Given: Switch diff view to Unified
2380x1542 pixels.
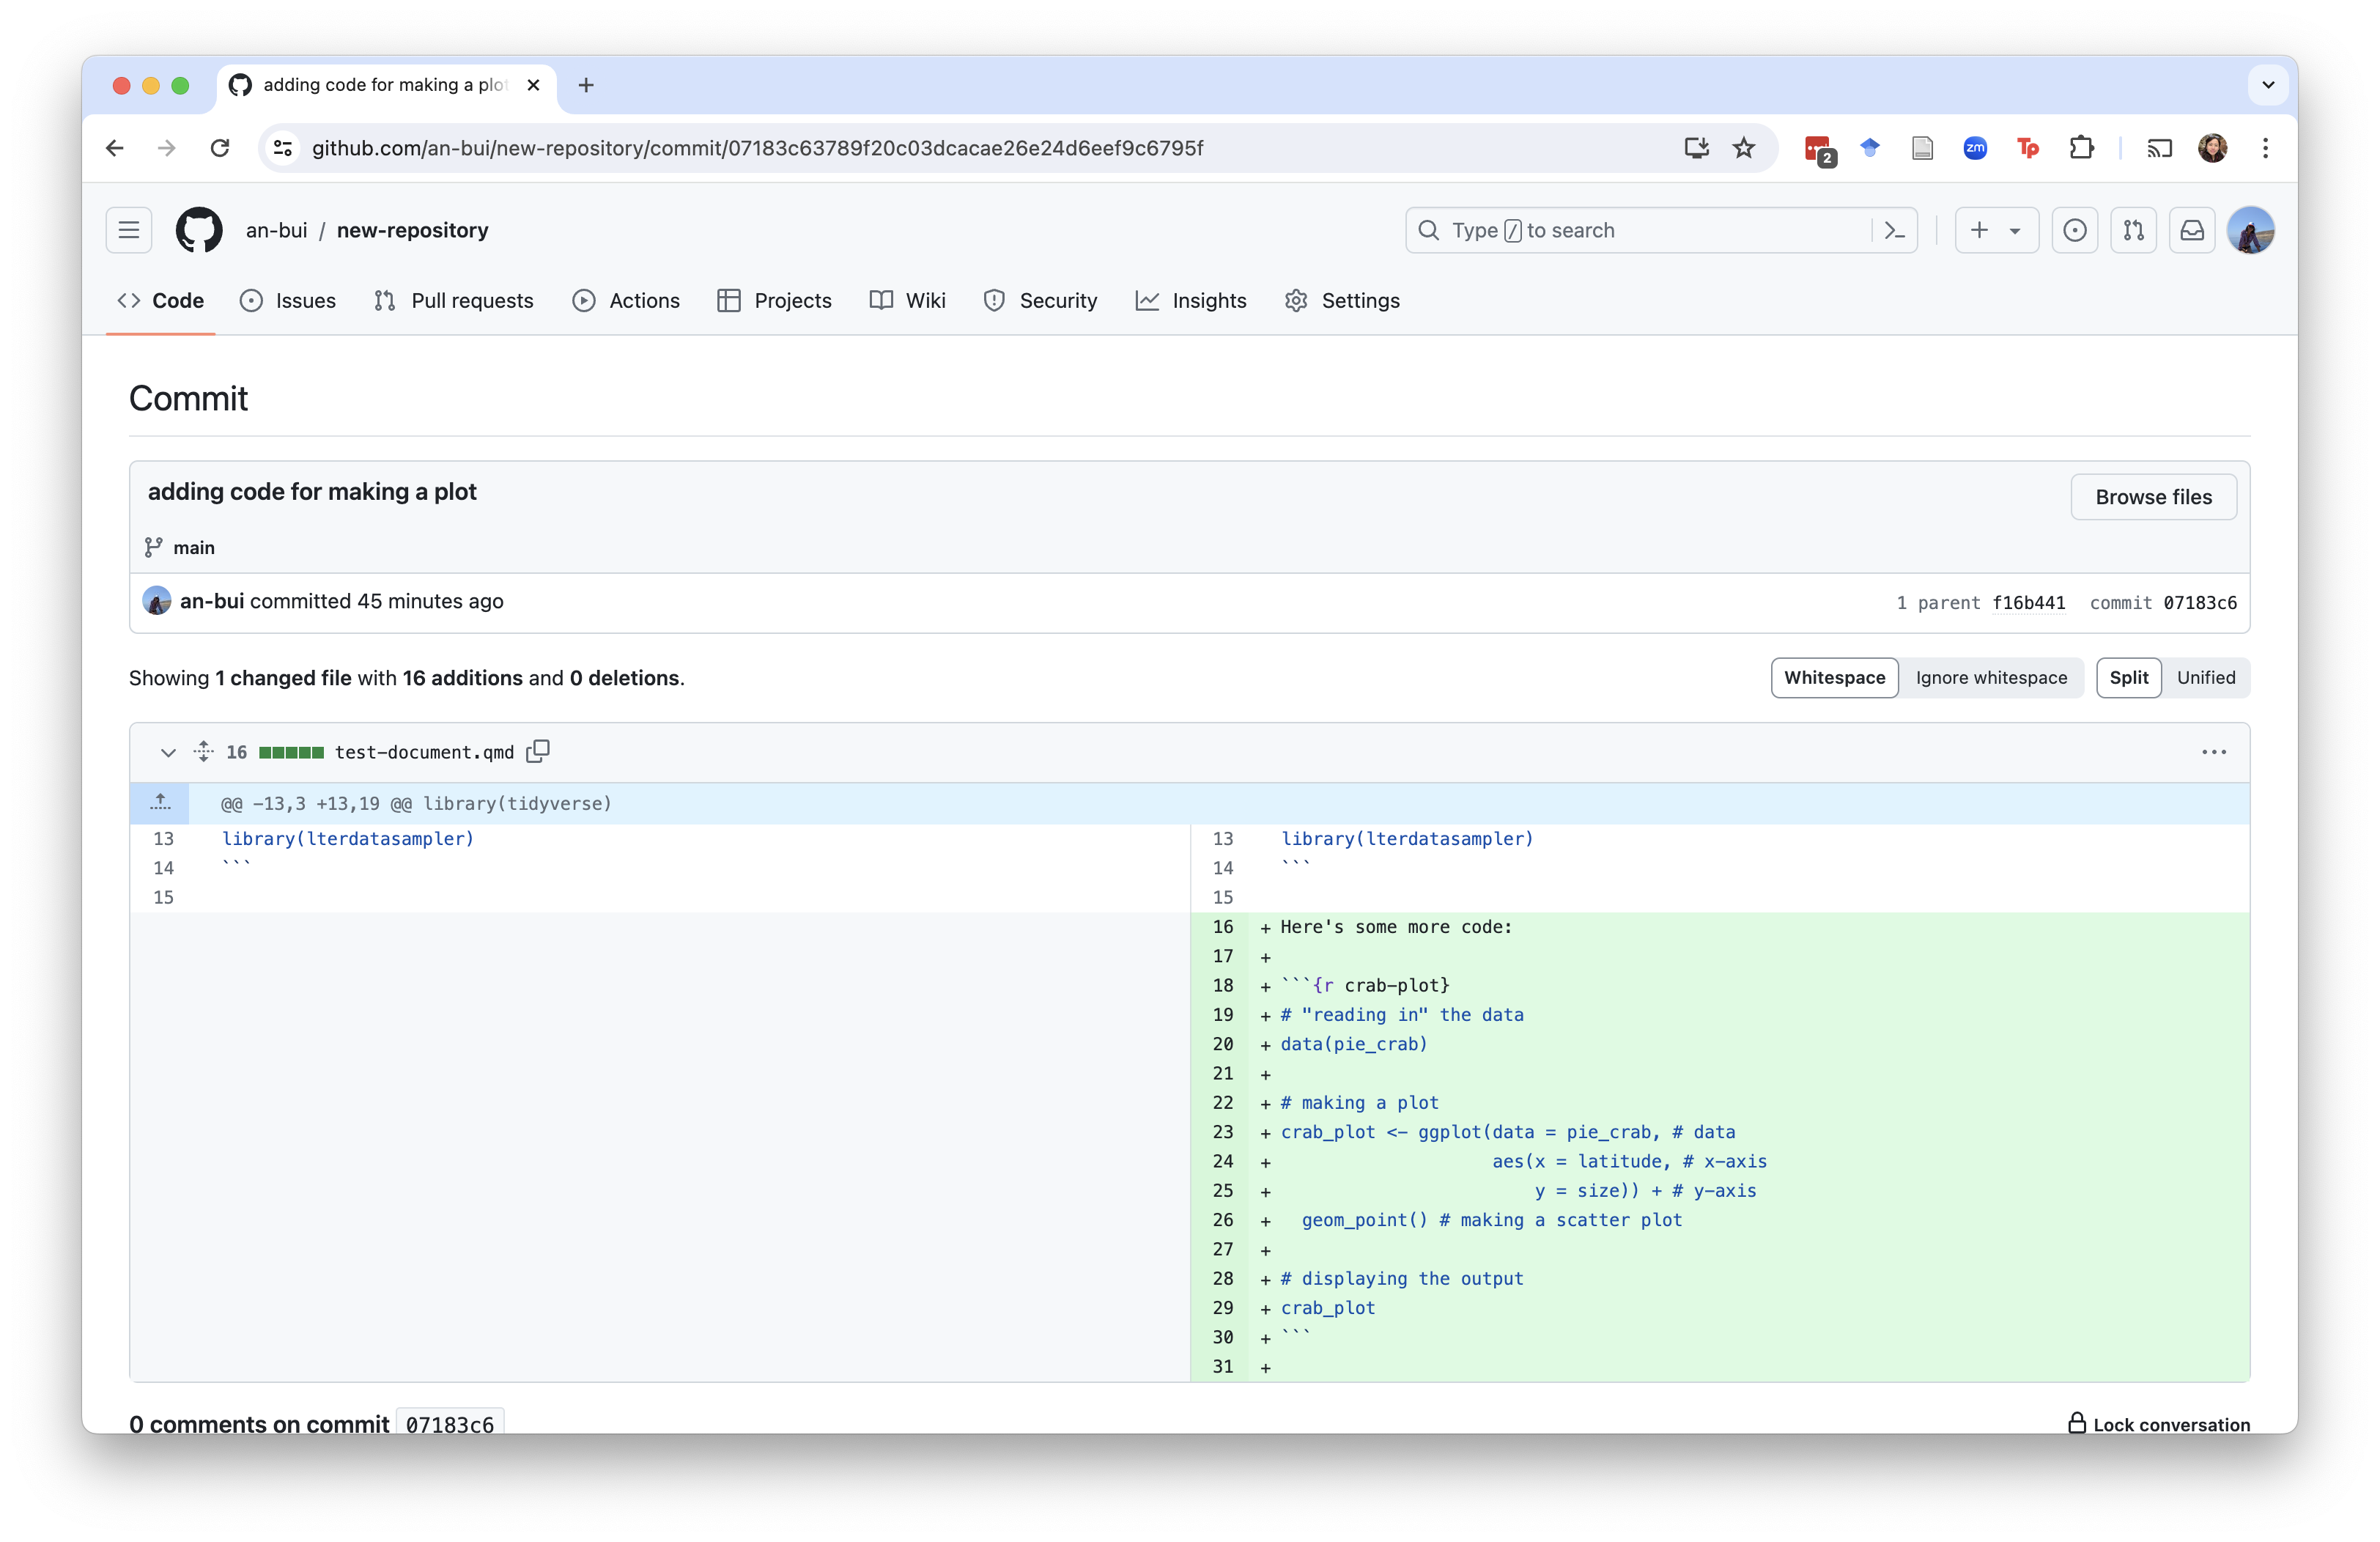Looking at the screenshot, I should coord(2206,678).
